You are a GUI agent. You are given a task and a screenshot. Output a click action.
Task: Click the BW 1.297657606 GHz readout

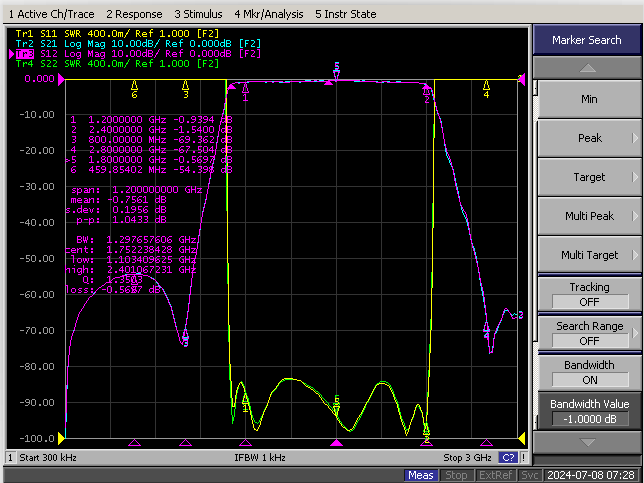click(136, 239)
